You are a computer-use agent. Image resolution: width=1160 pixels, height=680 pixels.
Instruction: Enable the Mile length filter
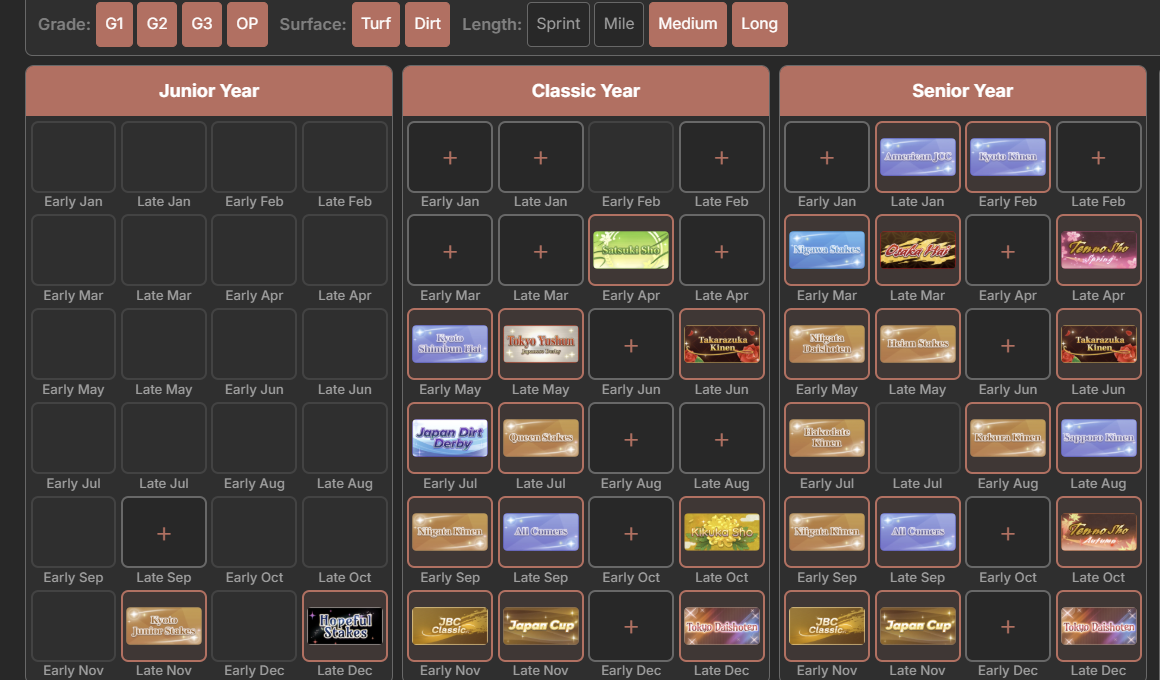[x=619, y=24]
